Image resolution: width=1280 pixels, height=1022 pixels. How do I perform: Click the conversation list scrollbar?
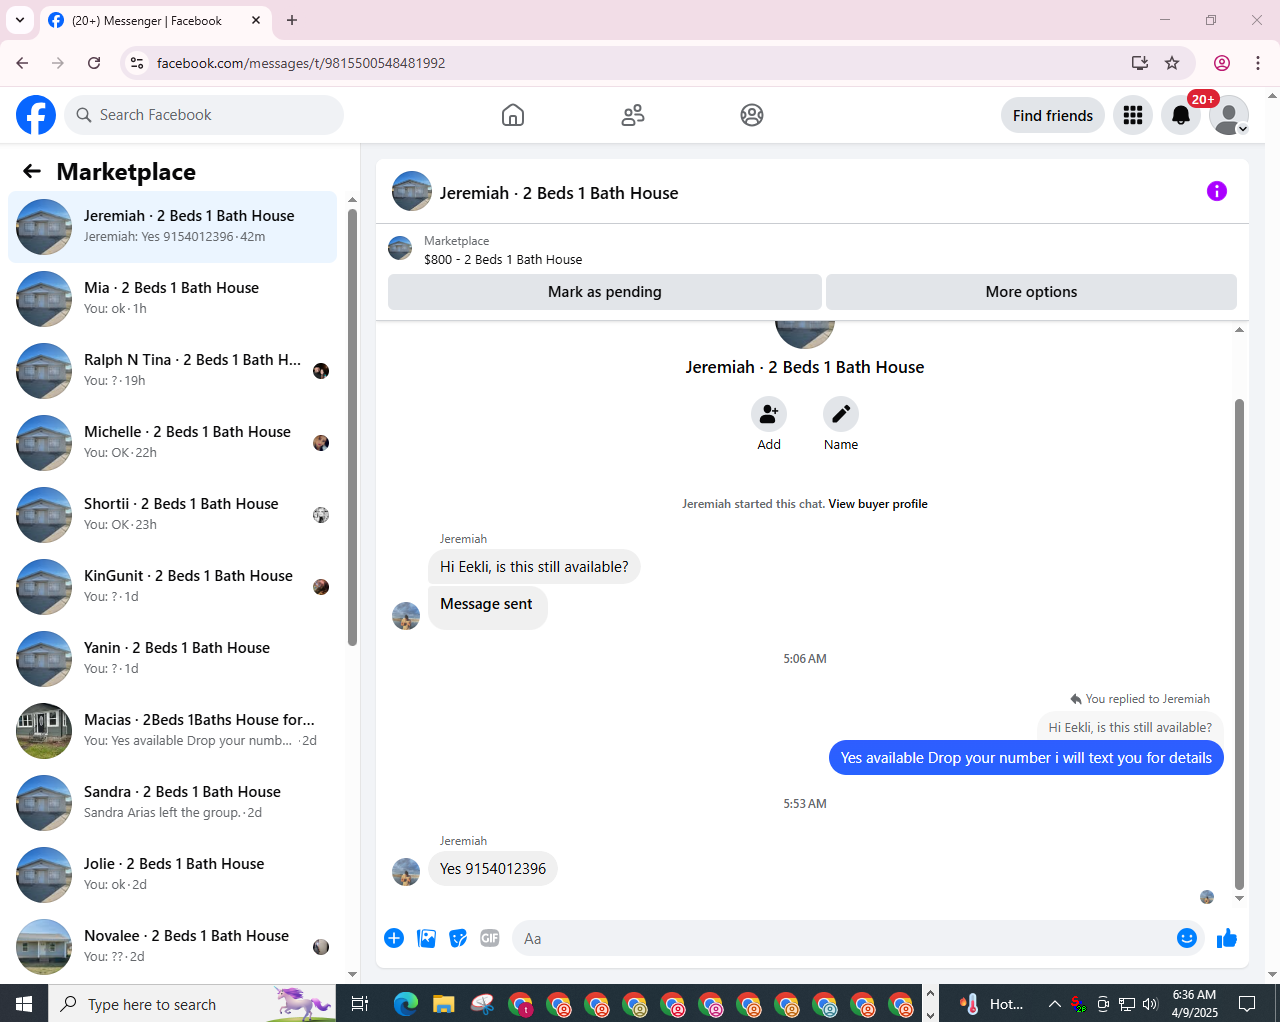tap(352, 428)
